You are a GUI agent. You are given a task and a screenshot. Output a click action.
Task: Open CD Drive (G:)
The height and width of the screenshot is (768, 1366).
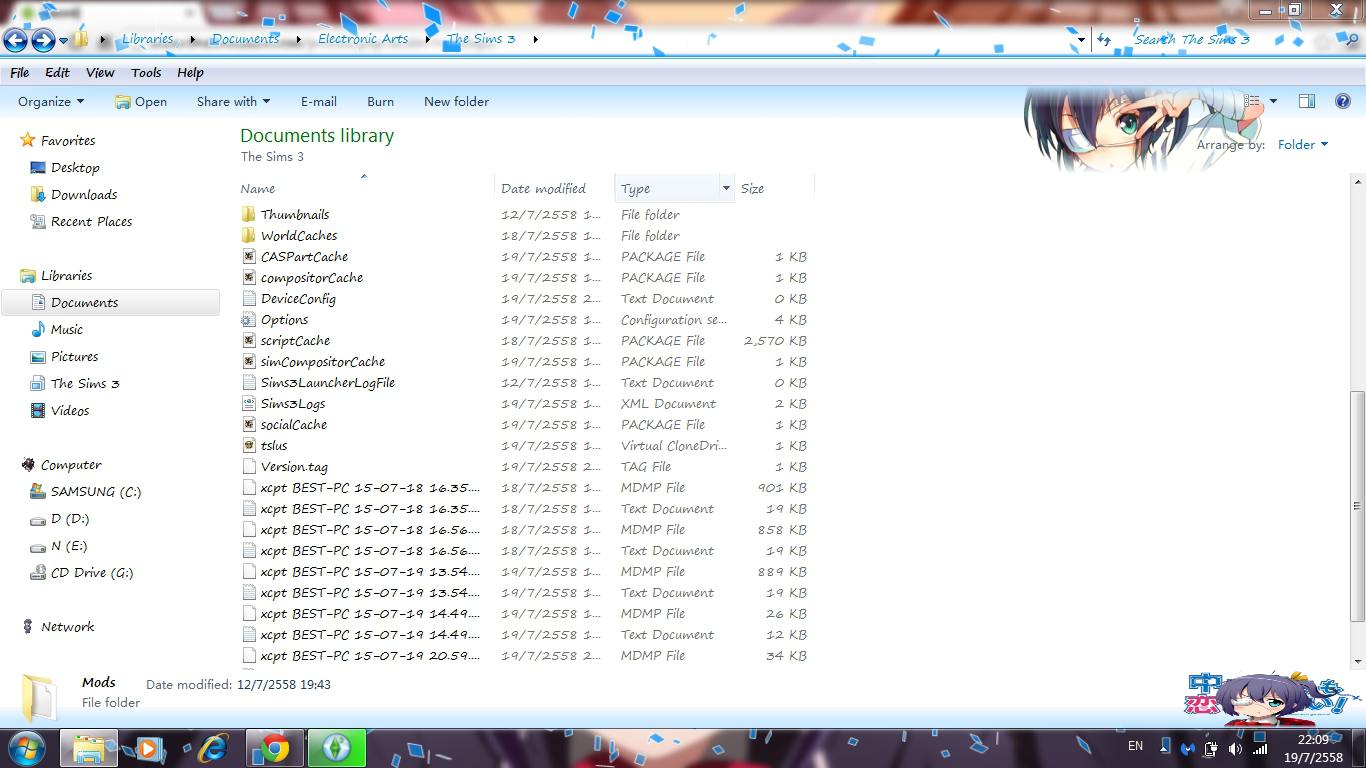pyautogui.click(x=91, y=573)
